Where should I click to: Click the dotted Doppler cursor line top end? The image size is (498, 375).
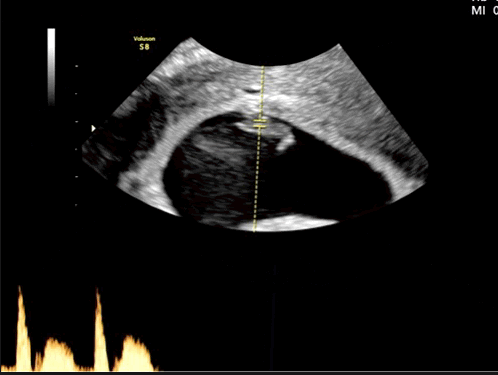[x=262, y=67]
